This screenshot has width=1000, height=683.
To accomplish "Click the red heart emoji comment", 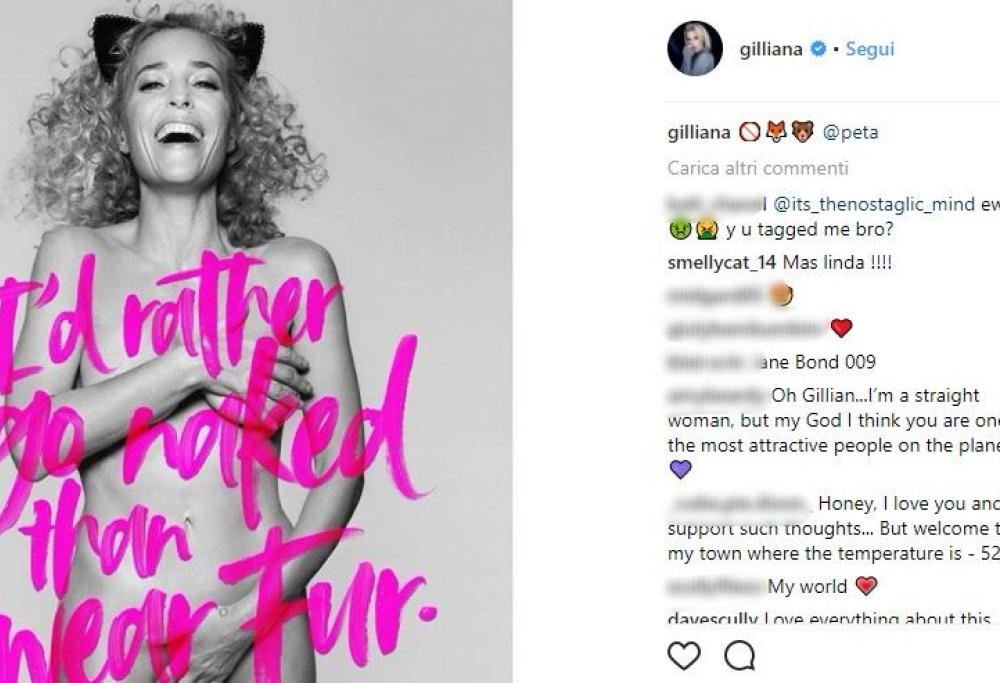I will coord(841,328).
